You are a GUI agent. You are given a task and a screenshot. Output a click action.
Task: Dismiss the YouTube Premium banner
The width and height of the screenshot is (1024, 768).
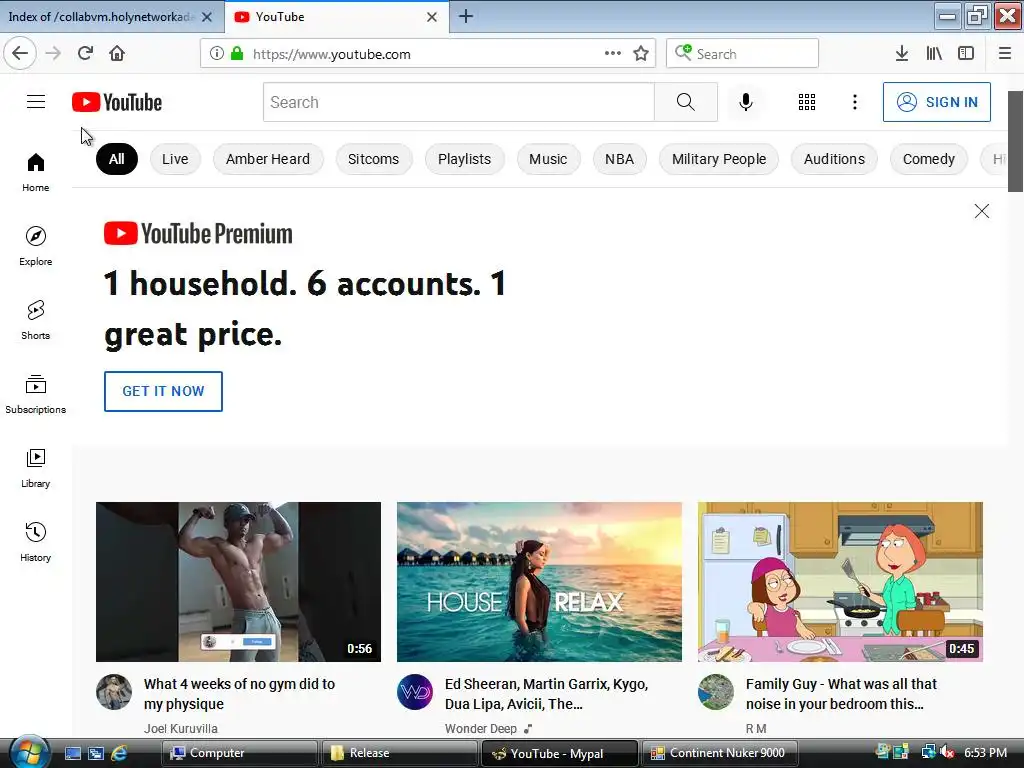point(982,211)
